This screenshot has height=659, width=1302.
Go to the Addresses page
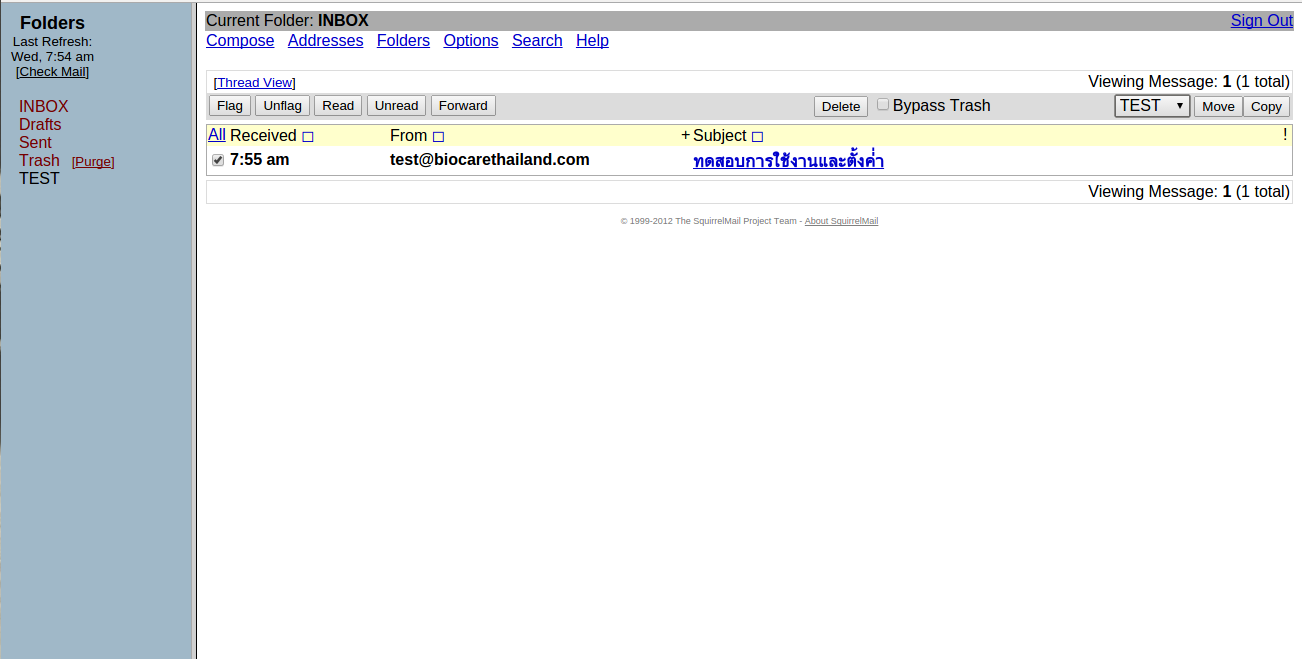325,41
